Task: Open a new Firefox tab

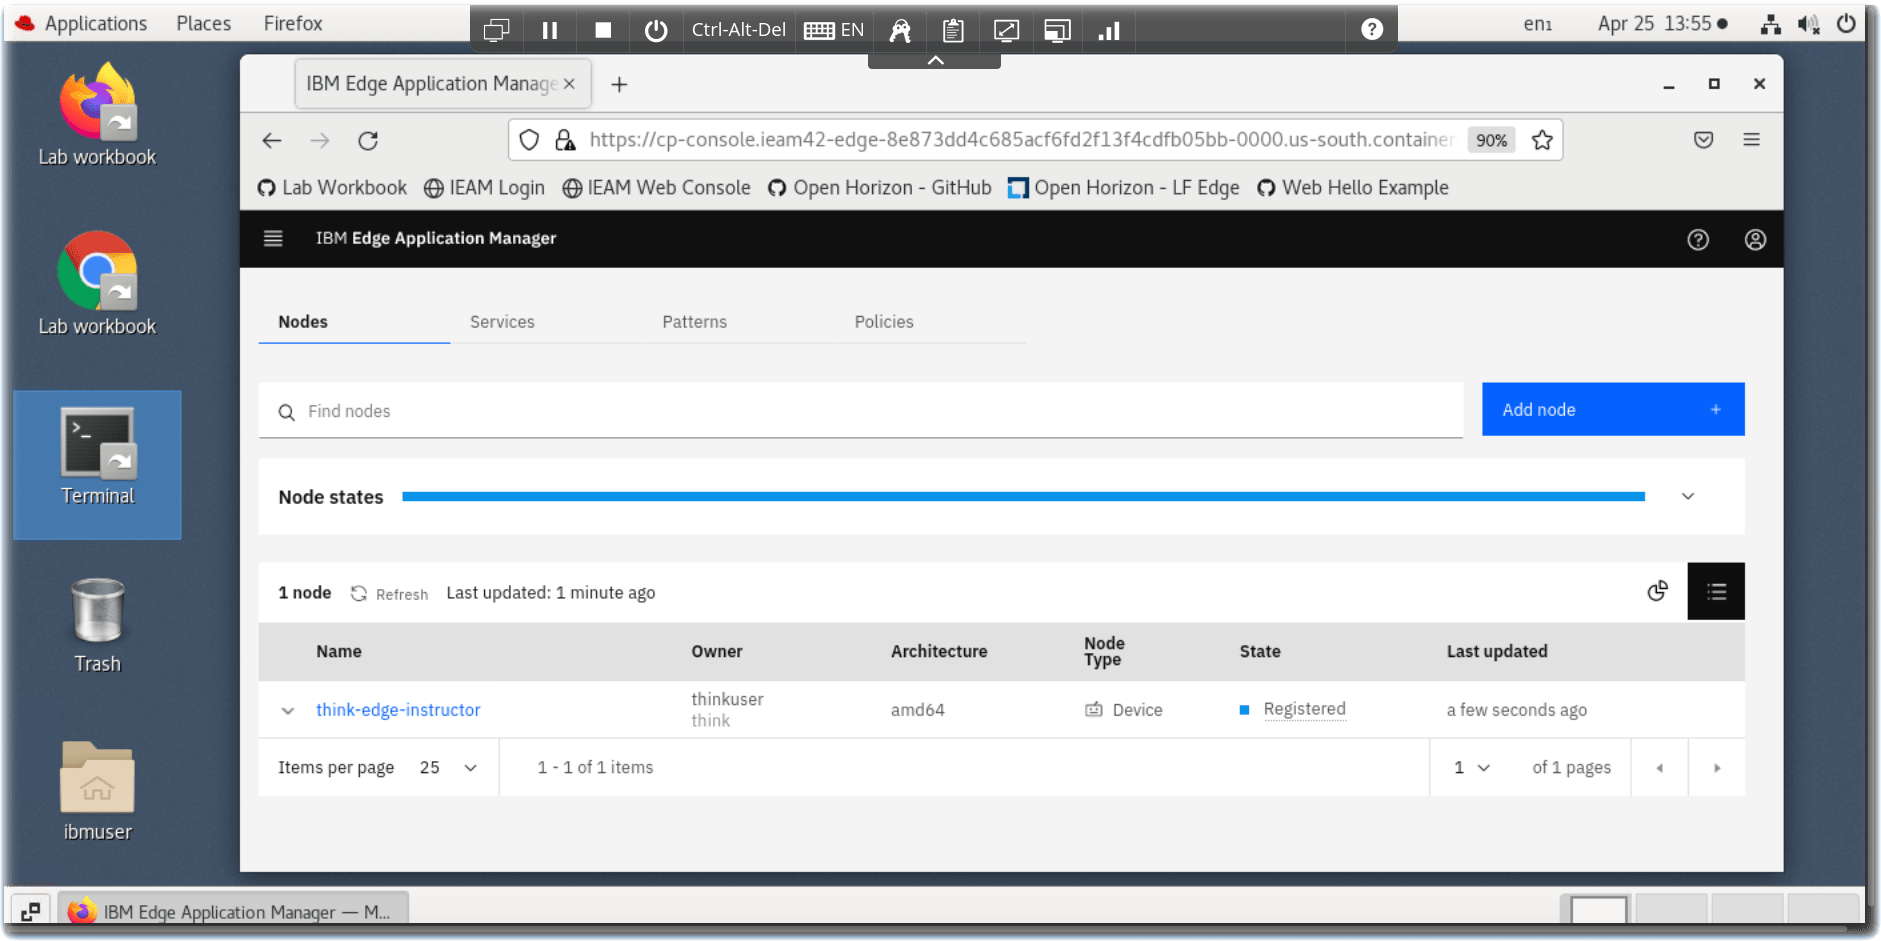Action: (x=619, y=85)
